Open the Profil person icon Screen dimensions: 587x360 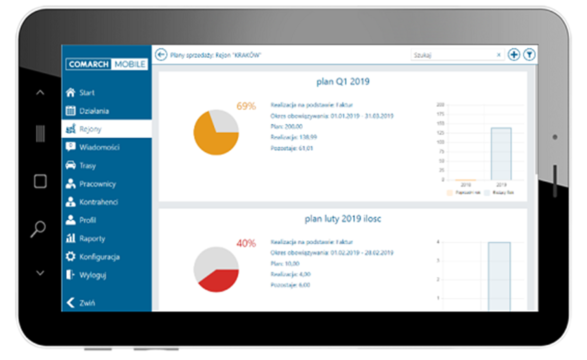point(70,220)
